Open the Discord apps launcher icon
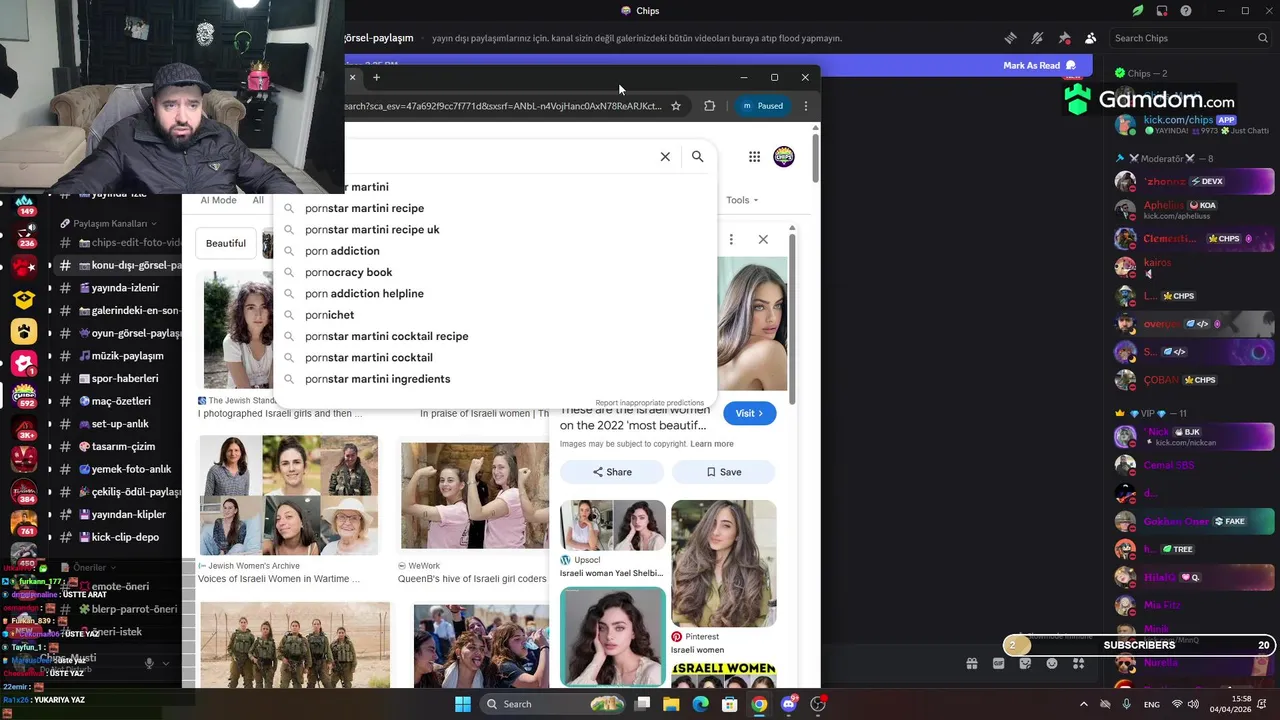The width and height of the screenshot is (1280, 720). [x=1079, y=663]
